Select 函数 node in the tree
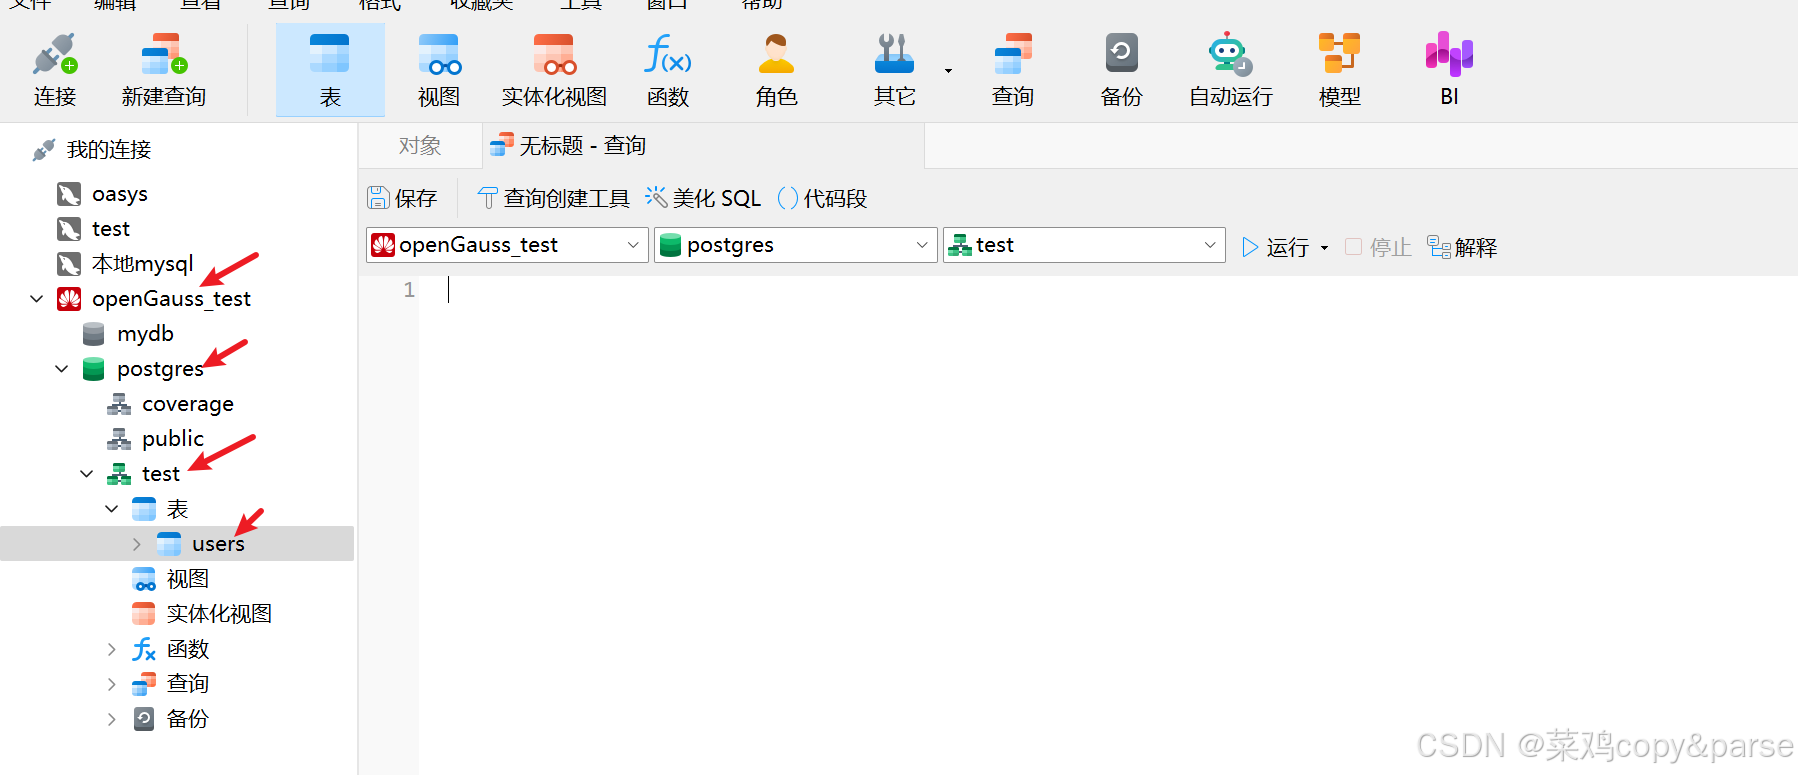1798x775 pixels. [188, 650]
